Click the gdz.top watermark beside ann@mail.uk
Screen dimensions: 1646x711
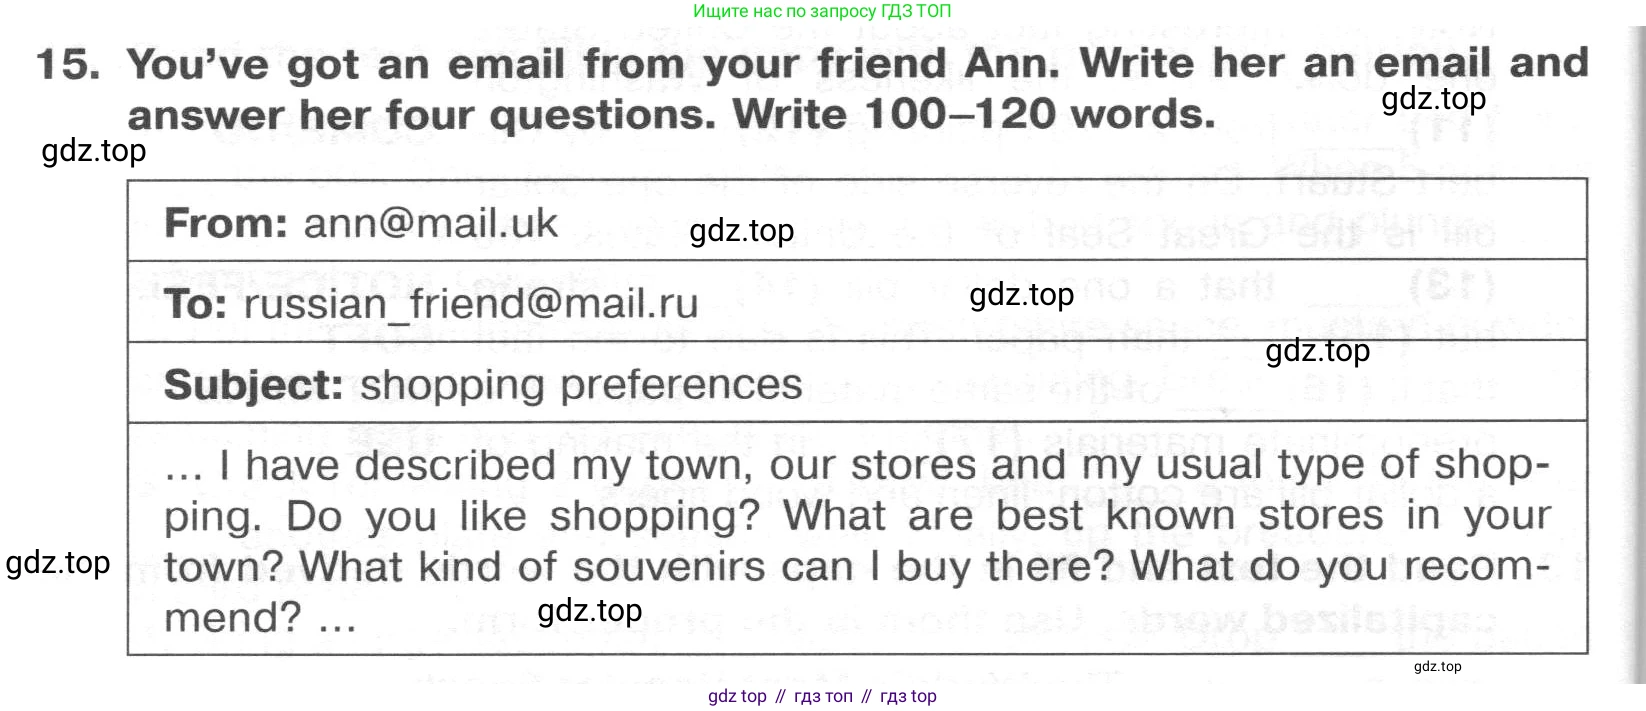(741, 231)
